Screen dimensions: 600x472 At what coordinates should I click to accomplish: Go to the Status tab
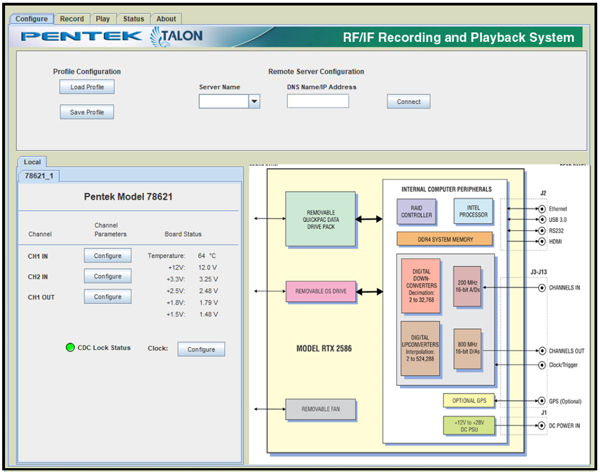pos(134,19)
